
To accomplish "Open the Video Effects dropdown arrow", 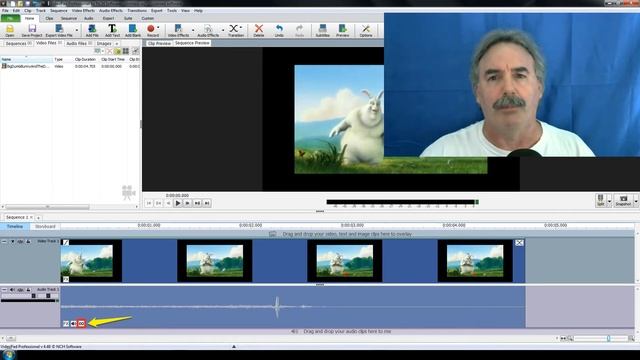I will [193, 30].
